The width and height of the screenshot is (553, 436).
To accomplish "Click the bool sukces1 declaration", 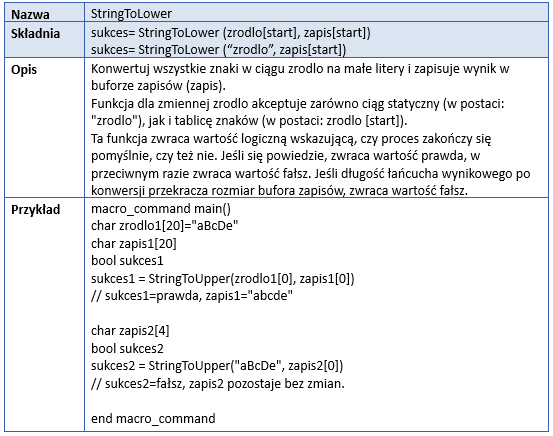I will pos(127,261).
